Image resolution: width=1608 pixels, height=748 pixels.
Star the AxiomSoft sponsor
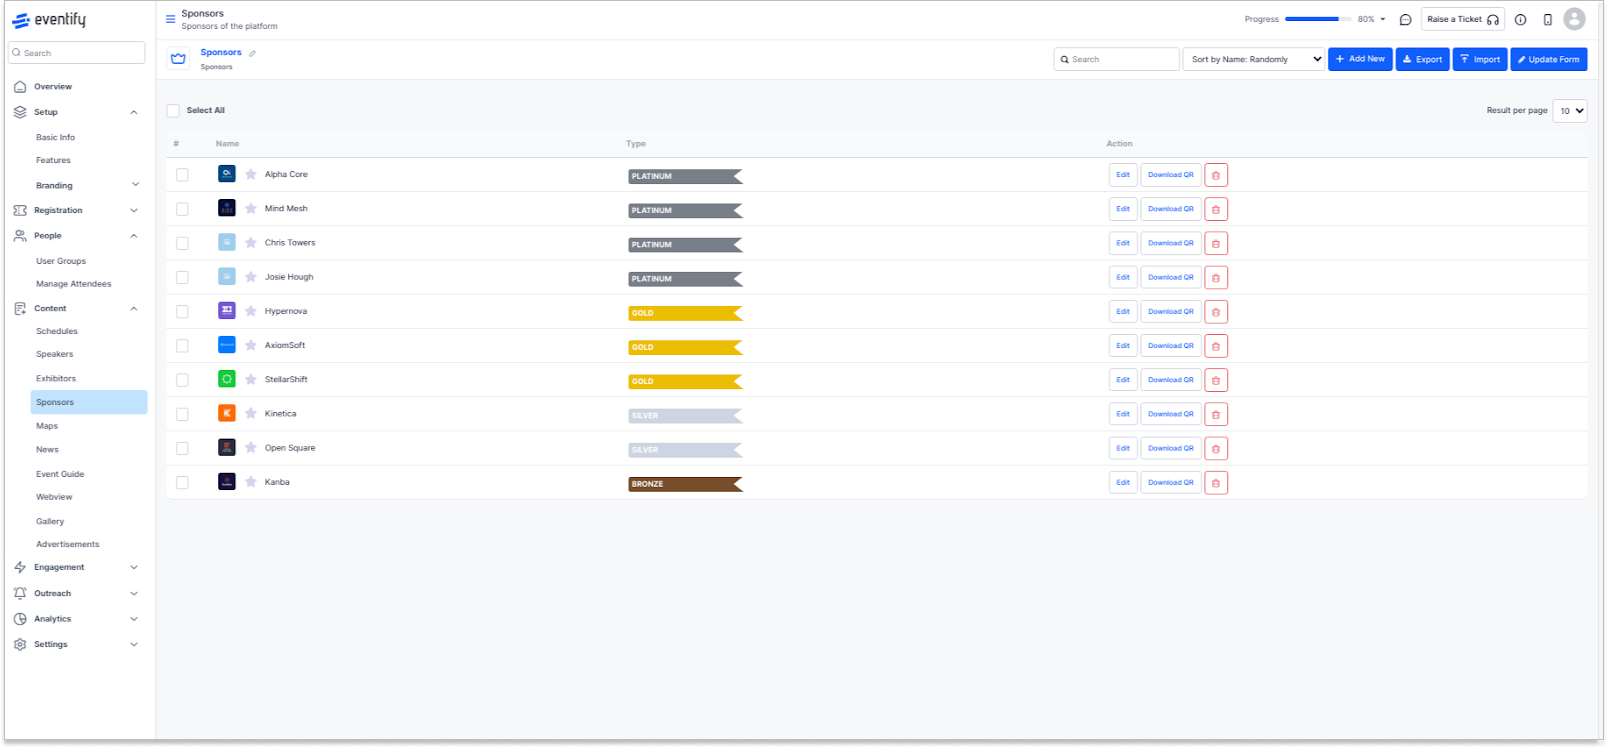coord(251,345)
